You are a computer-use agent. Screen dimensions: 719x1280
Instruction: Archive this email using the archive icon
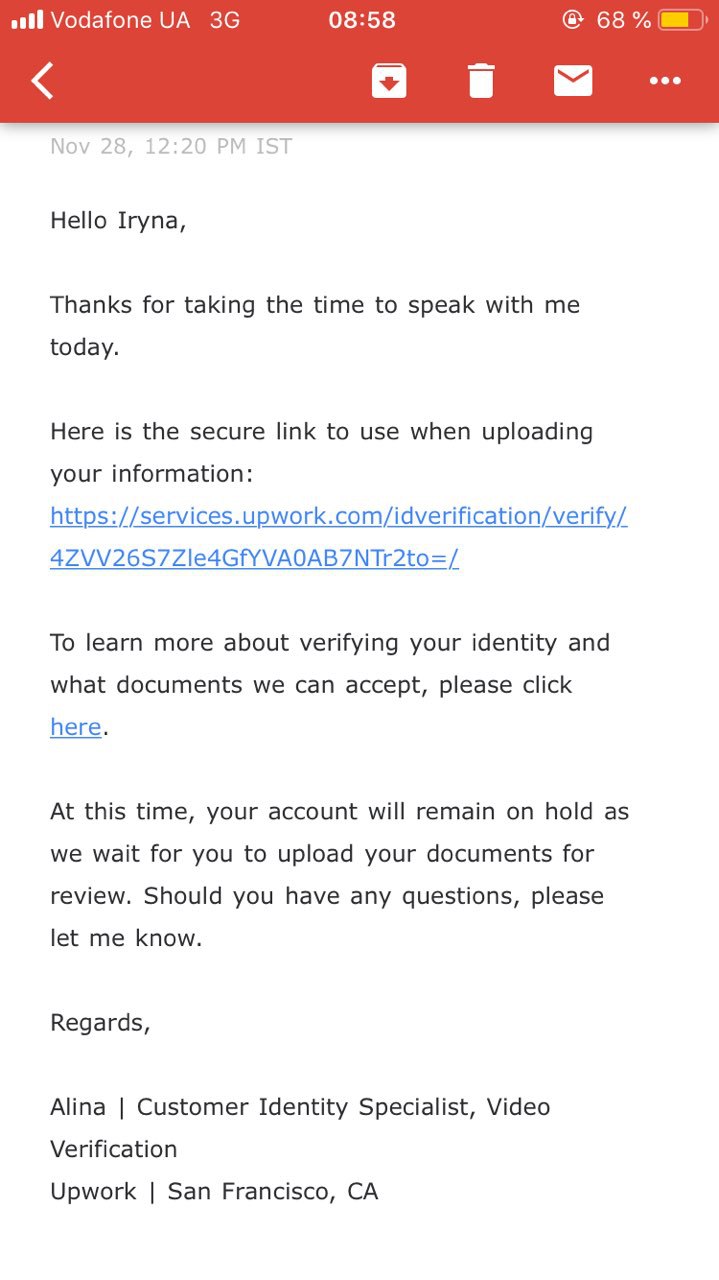(x=389, y=81)
